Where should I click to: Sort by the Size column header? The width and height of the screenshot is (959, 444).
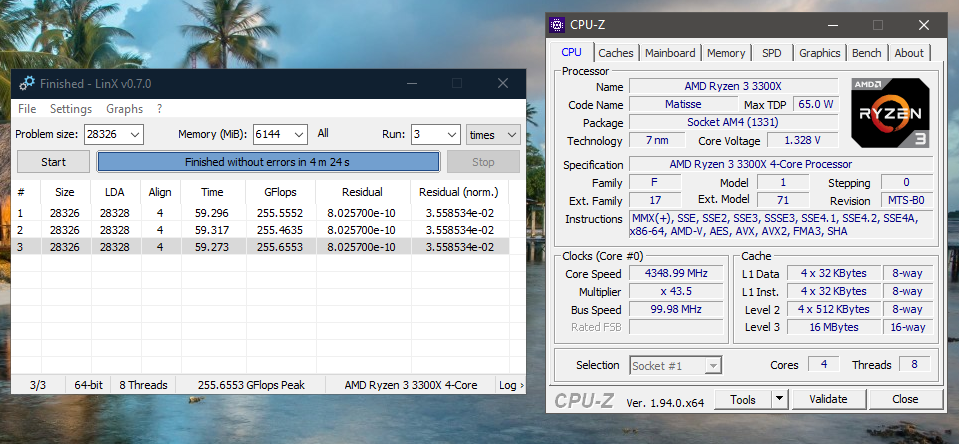pyautogui.click(x=65, y=192)
